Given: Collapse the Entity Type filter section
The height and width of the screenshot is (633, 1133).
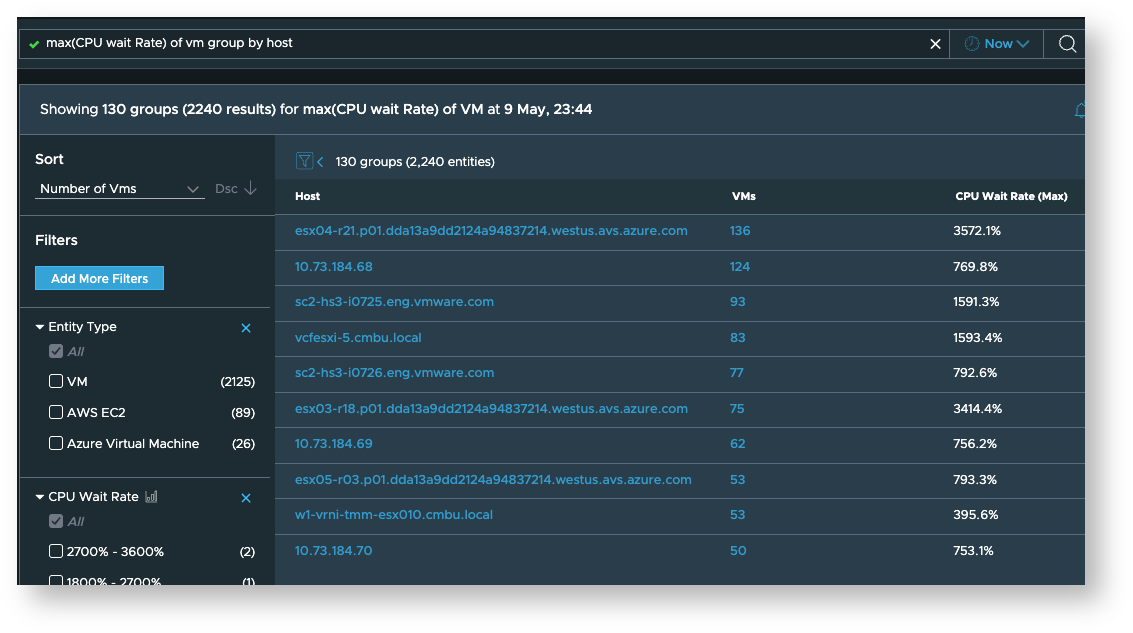Looking at the screenshot, I should point(40,327).
